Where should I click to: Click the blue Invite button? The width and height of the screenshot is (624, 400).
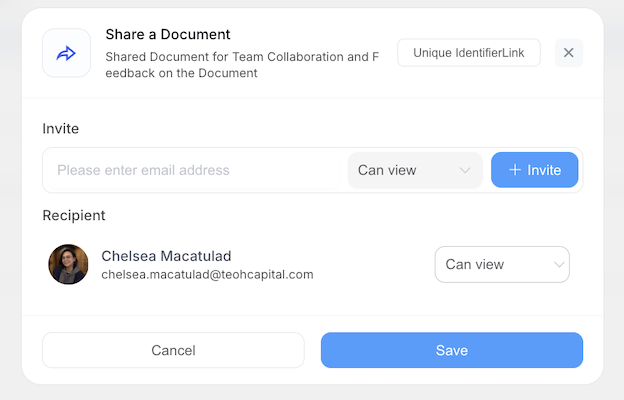534,170
